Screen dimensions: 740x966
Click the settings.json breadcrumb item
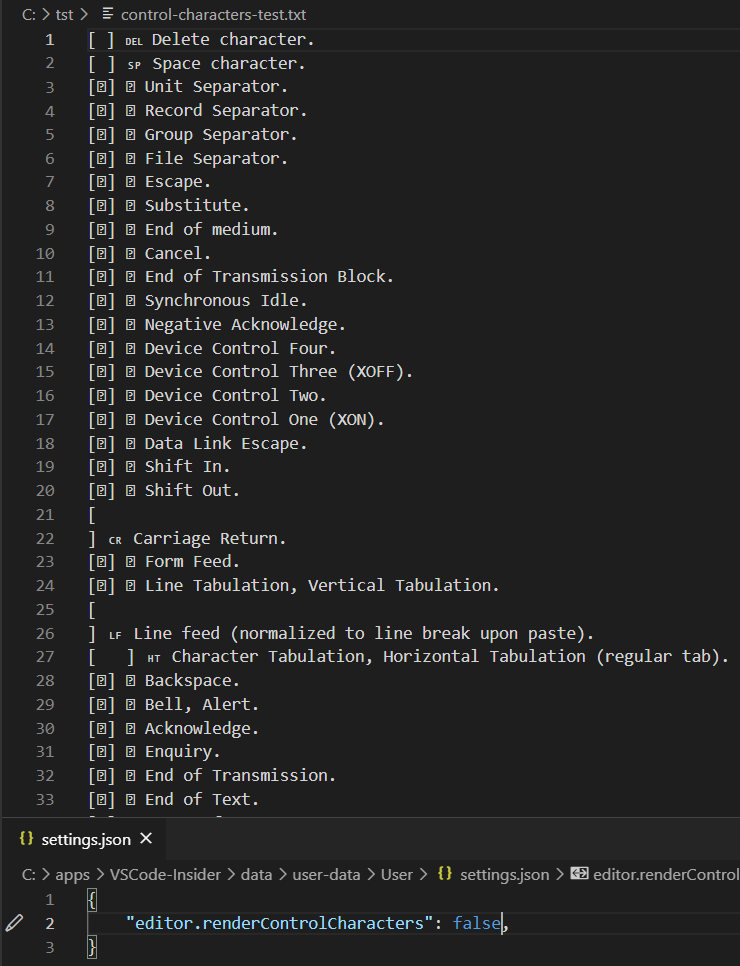point(506,874)
